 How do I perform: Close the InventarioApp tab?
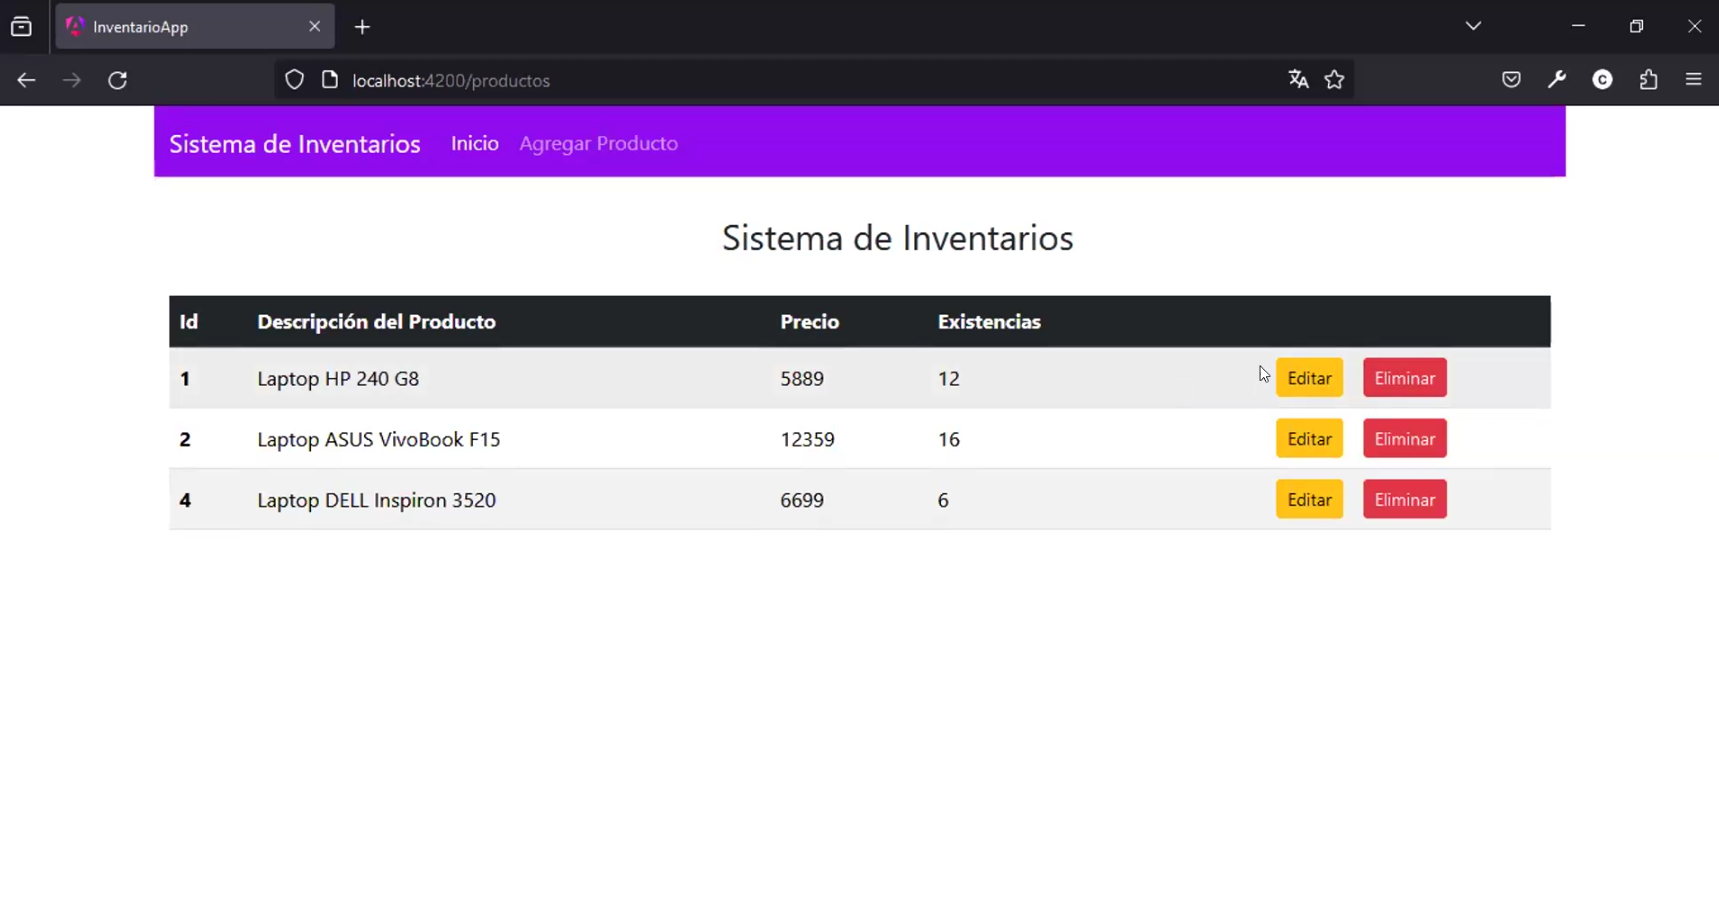click(x=314, y=27)
